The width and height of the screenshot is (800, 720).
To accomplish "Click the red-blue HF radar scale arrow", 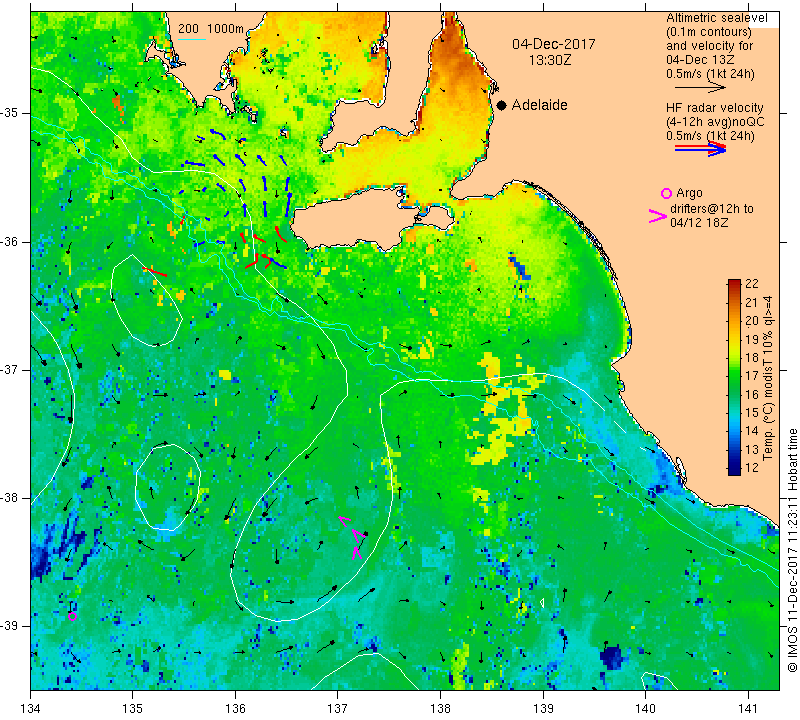I will [700, 149].
